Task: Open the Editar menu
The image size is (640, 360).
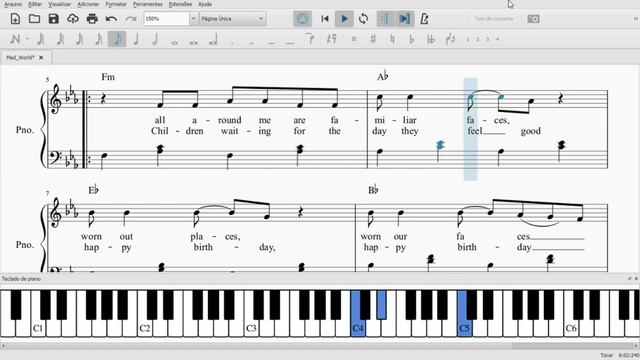Action: pos(35,4)
